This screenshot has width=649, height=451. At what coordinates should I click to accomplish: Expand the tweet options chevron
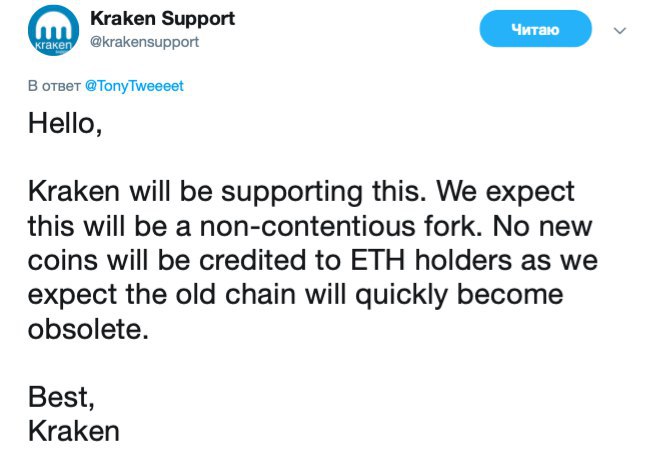(x=619, y=31)
